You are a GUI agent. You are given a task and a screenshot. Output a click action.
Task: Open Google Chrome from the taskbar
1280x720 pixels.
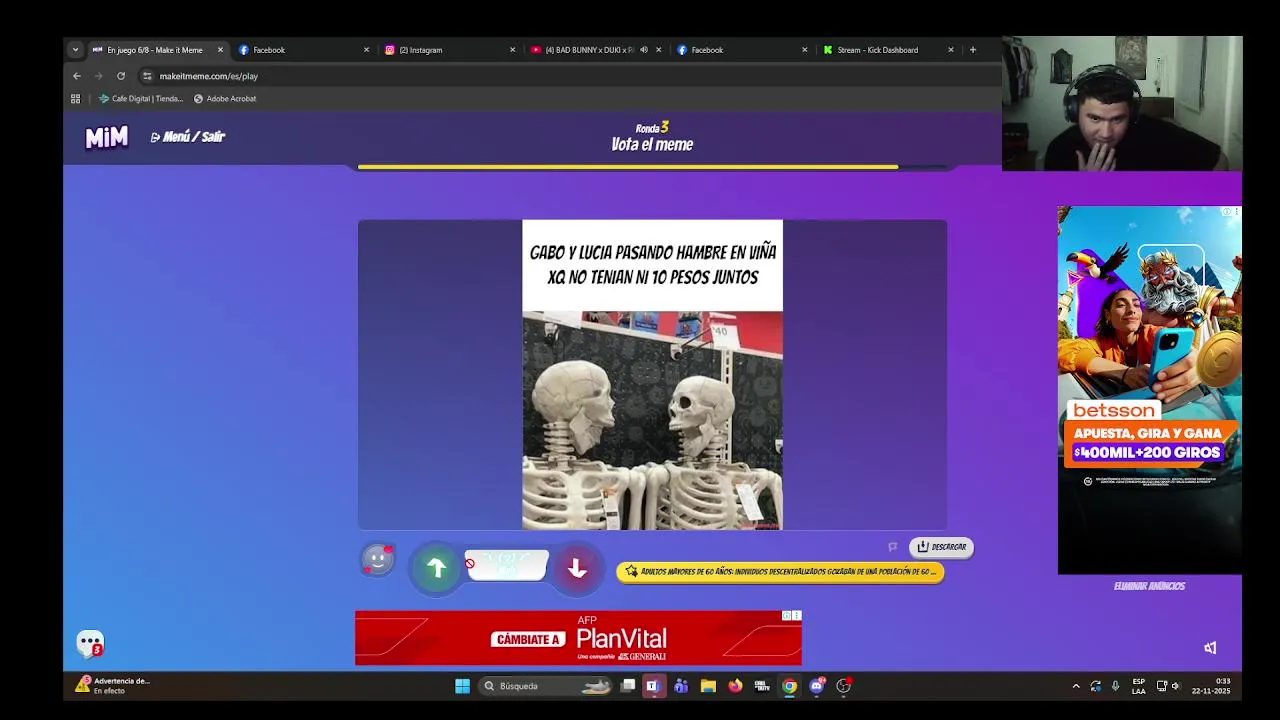(789, 686)
